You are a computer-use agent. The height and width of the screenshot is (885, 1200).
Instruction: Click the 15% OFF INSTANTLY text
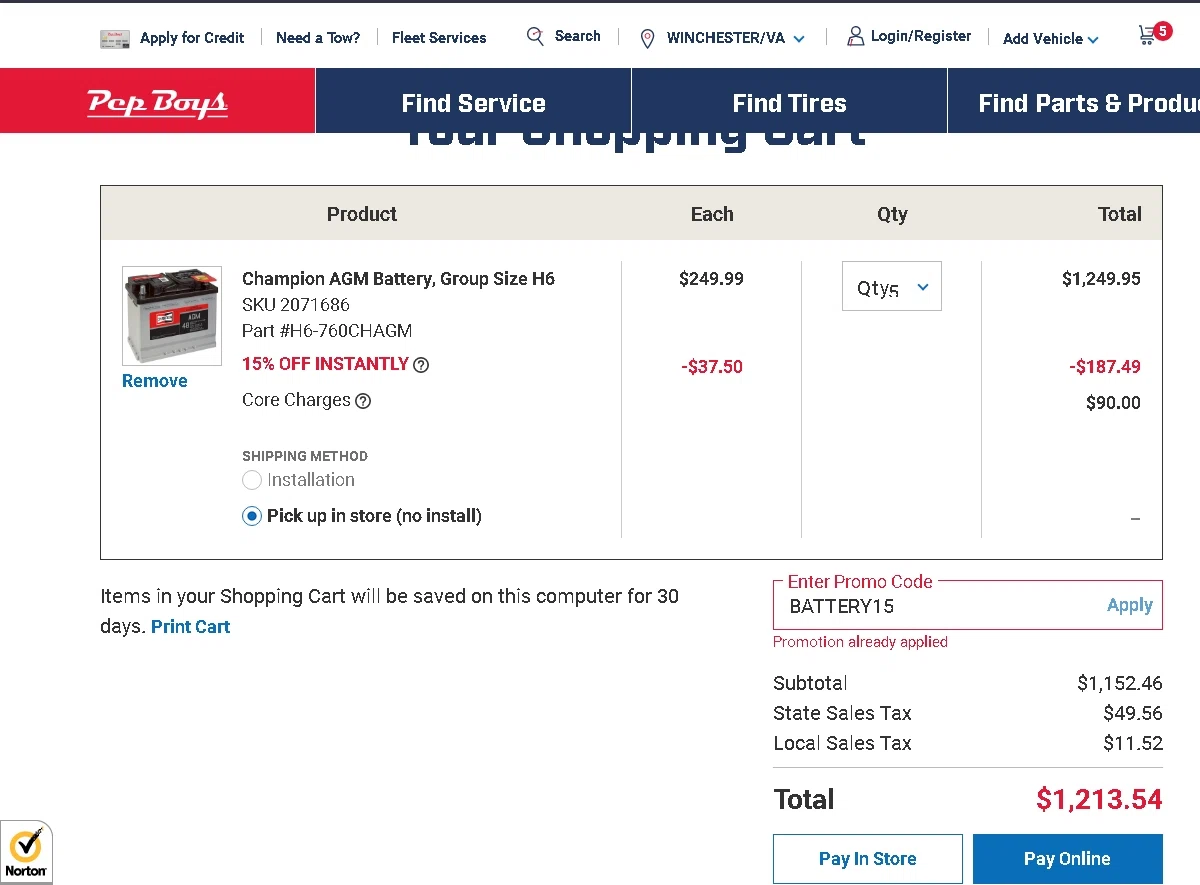pyautogui.click(x=325, y=364)
